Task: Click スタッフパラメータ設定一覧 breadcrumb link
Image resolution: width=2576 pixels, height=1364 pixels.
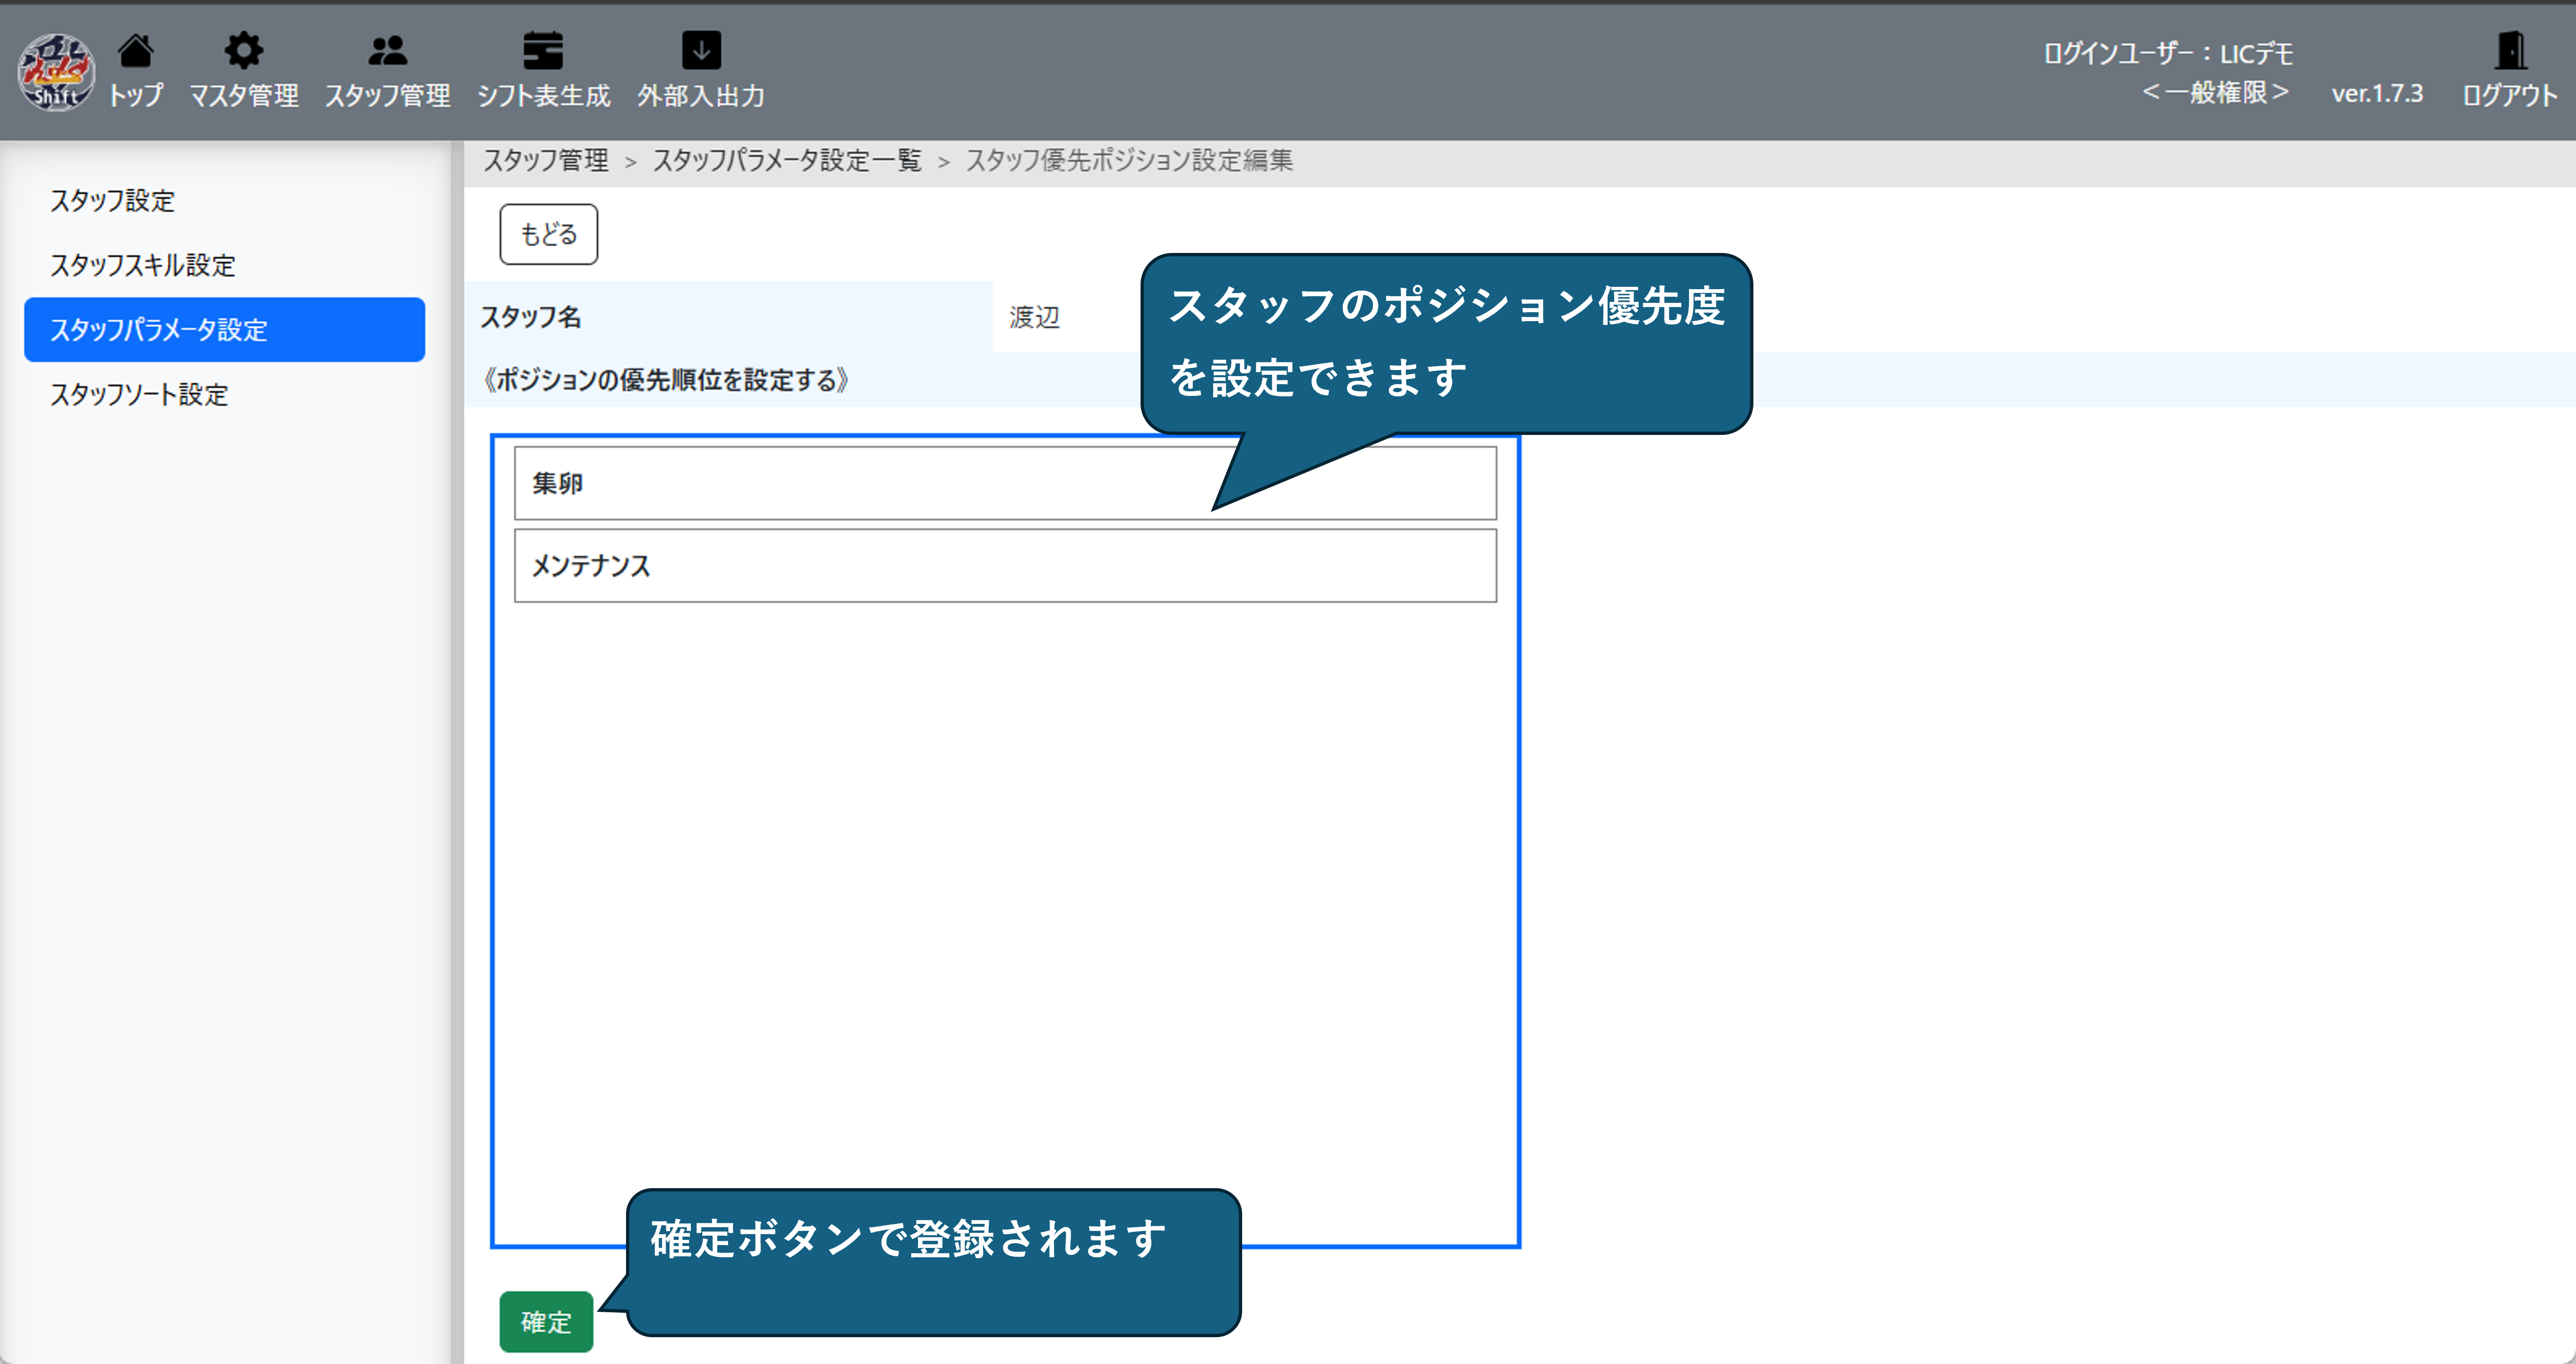Action: click(x=787, y=161)
